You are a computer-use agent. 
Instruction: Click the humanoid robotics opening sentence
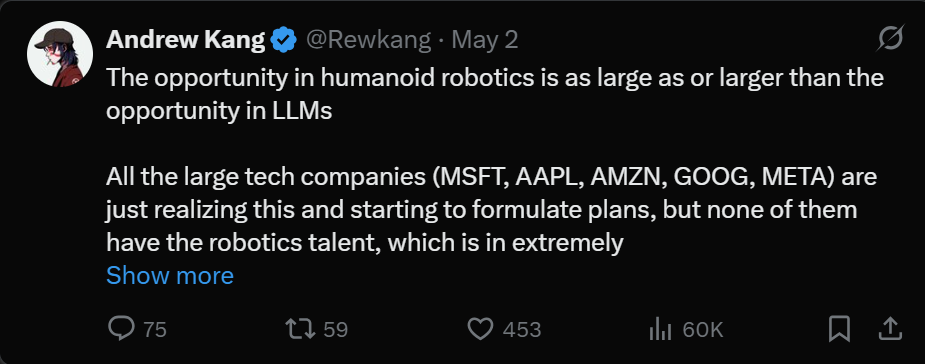[495, 94]
